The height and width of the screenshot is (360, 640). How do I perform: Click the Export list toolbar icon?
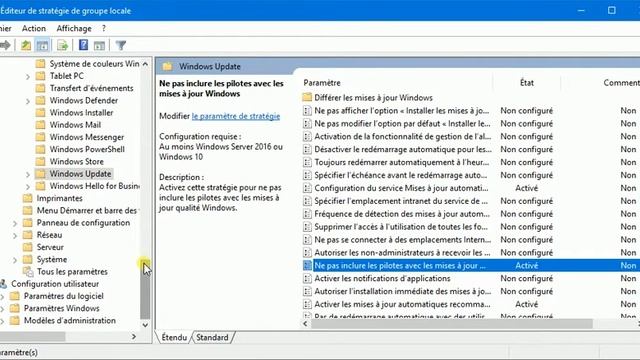(62, 45)
